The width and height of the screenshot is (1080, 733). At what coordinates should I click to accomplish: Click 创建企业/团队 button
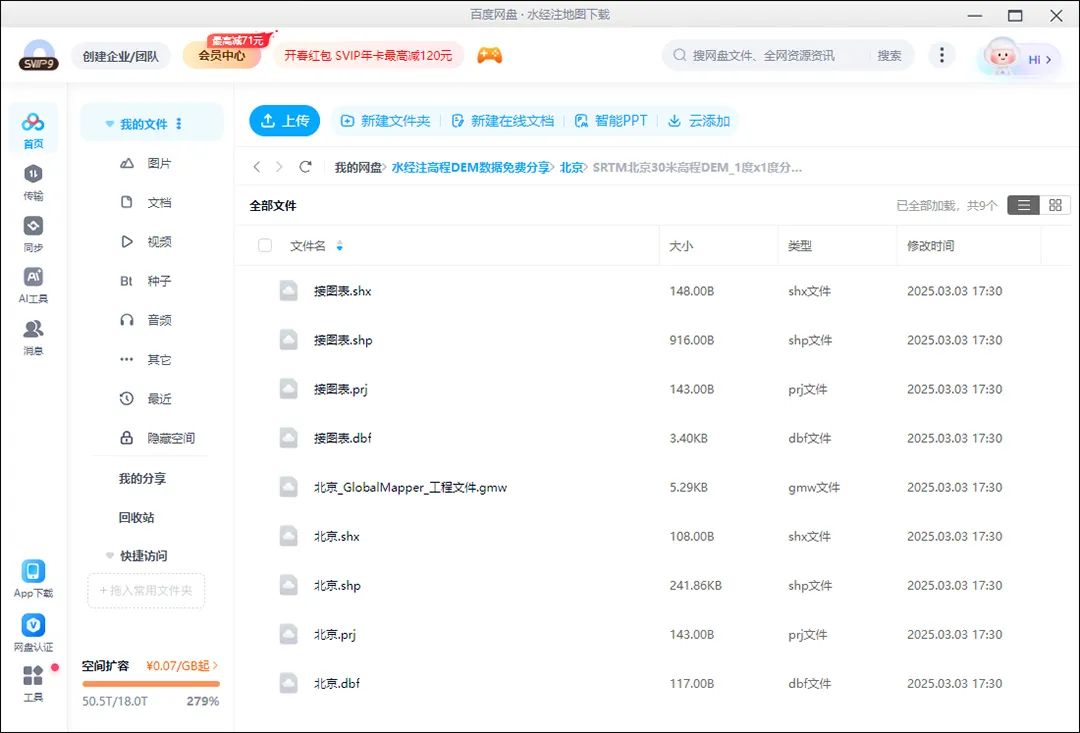point(121,56)
